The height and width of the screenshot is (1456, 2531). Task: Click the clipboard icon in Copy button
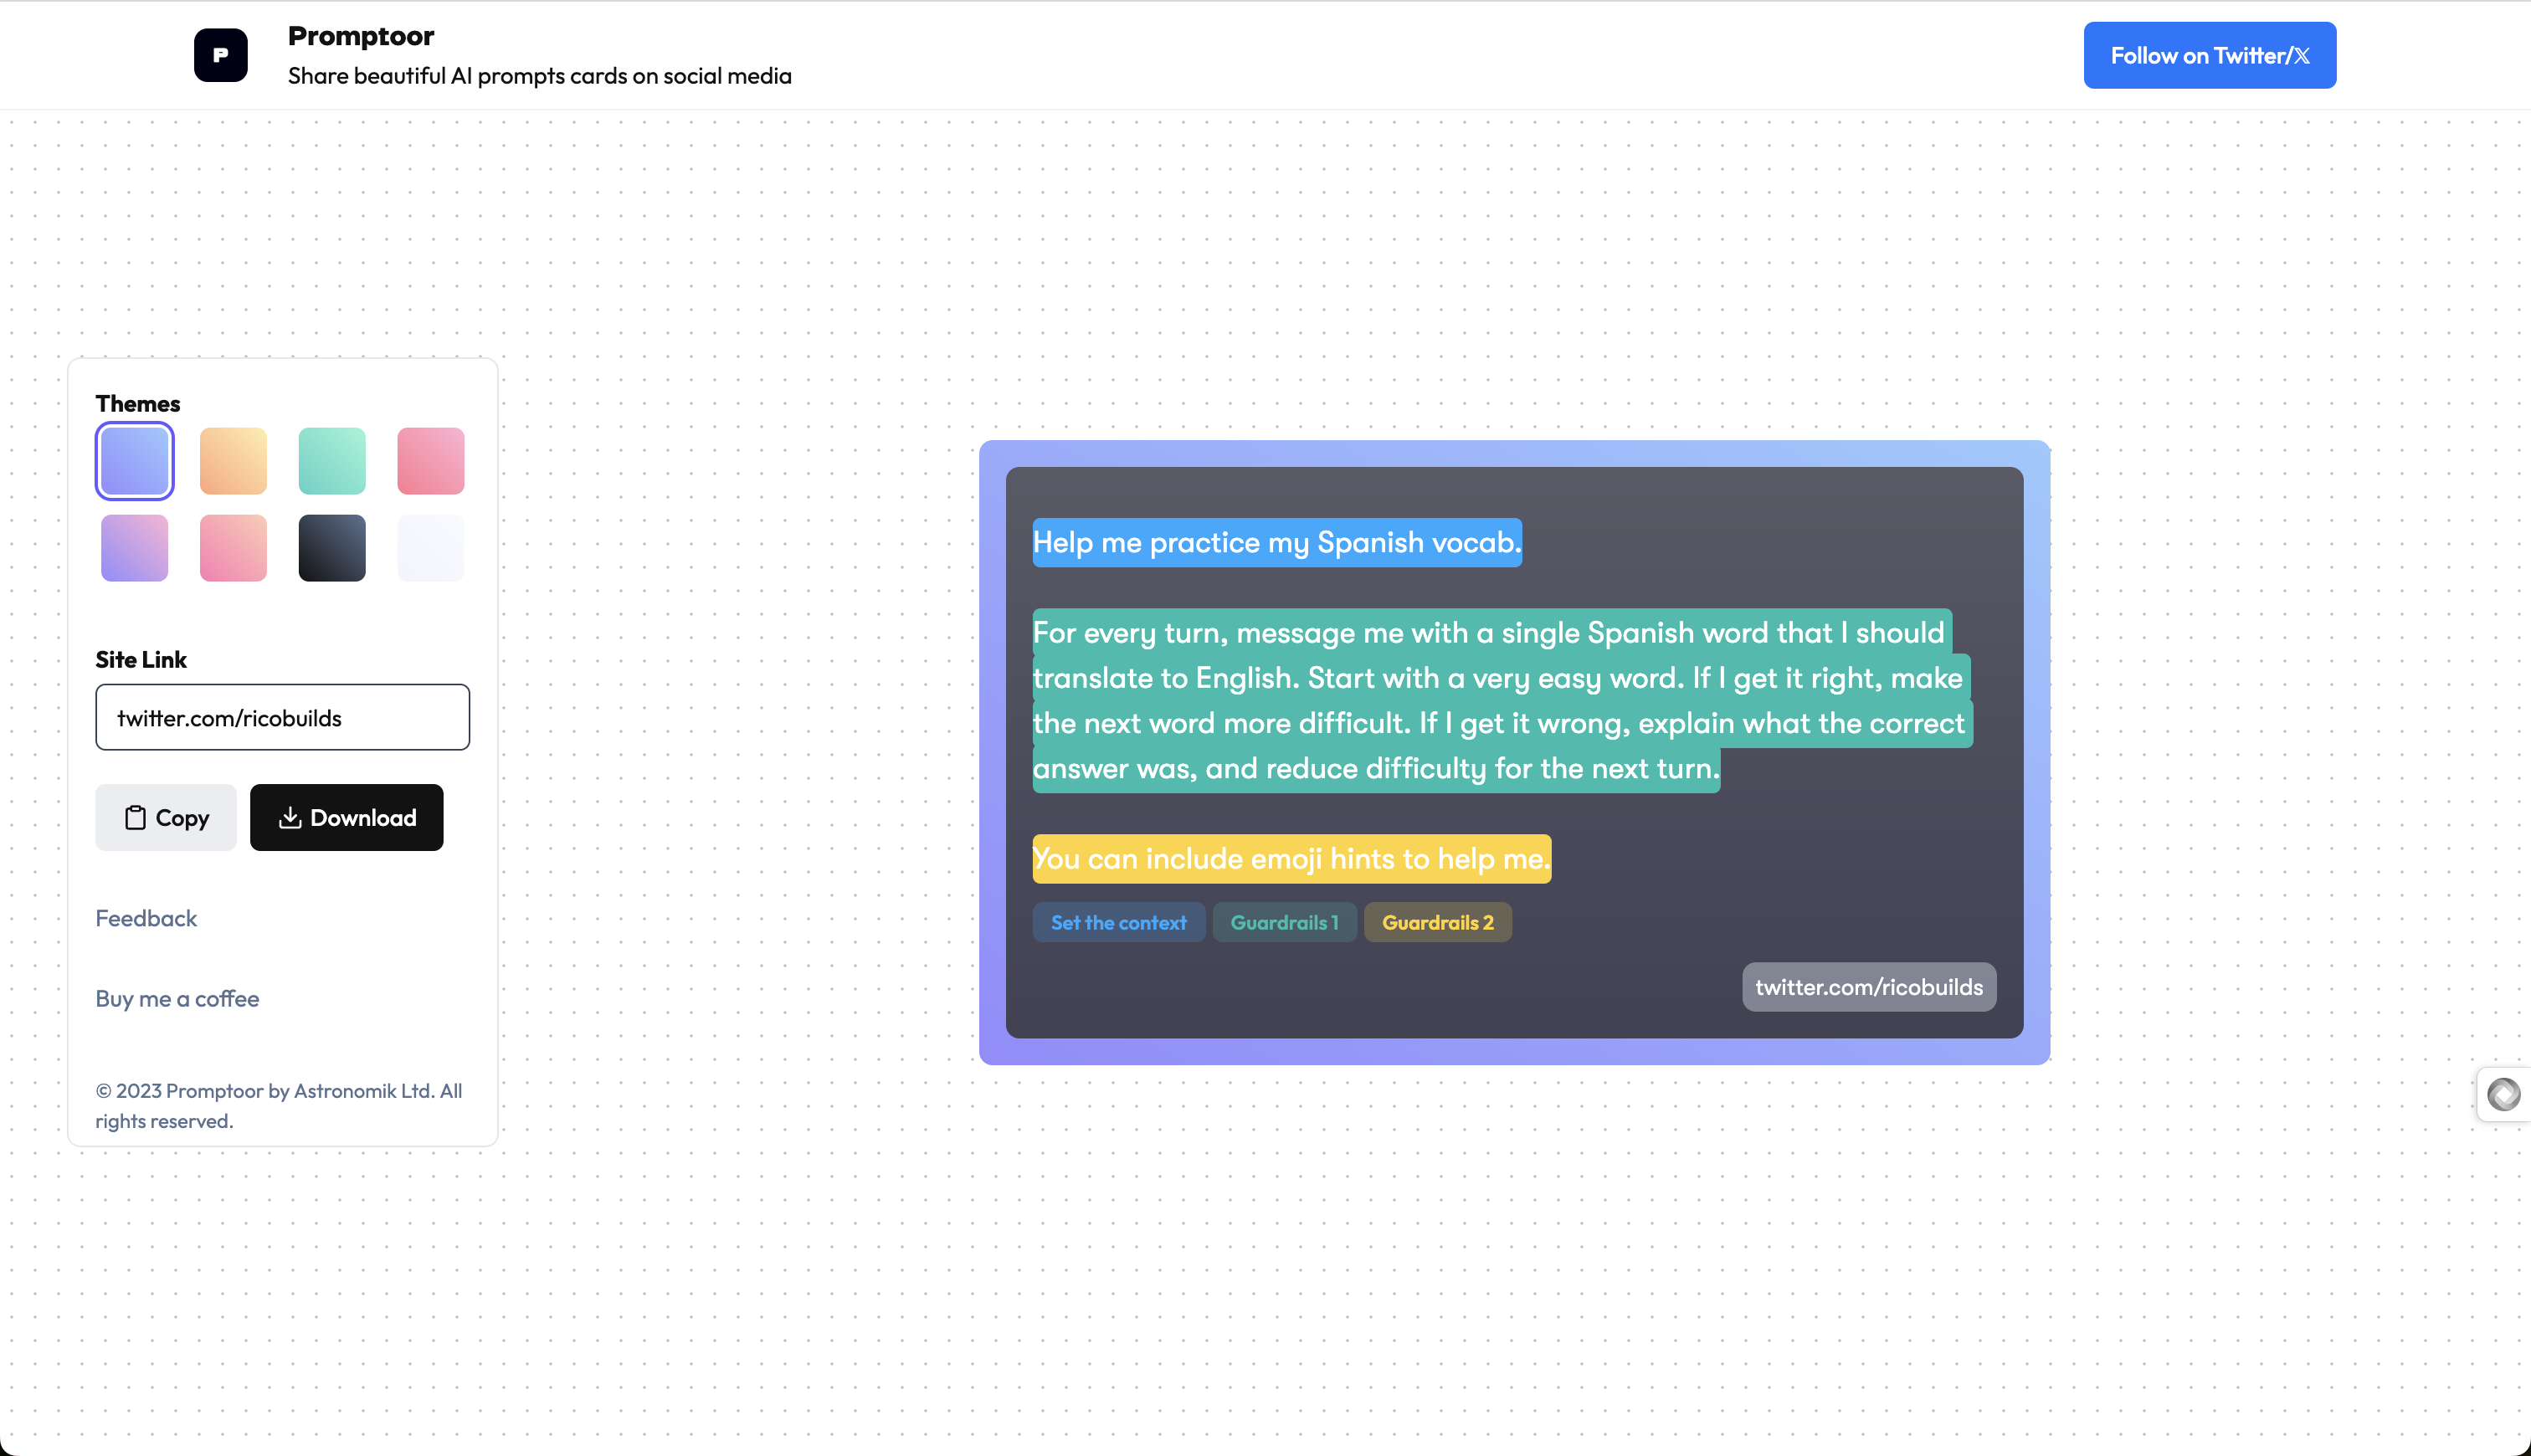[135, 818]
